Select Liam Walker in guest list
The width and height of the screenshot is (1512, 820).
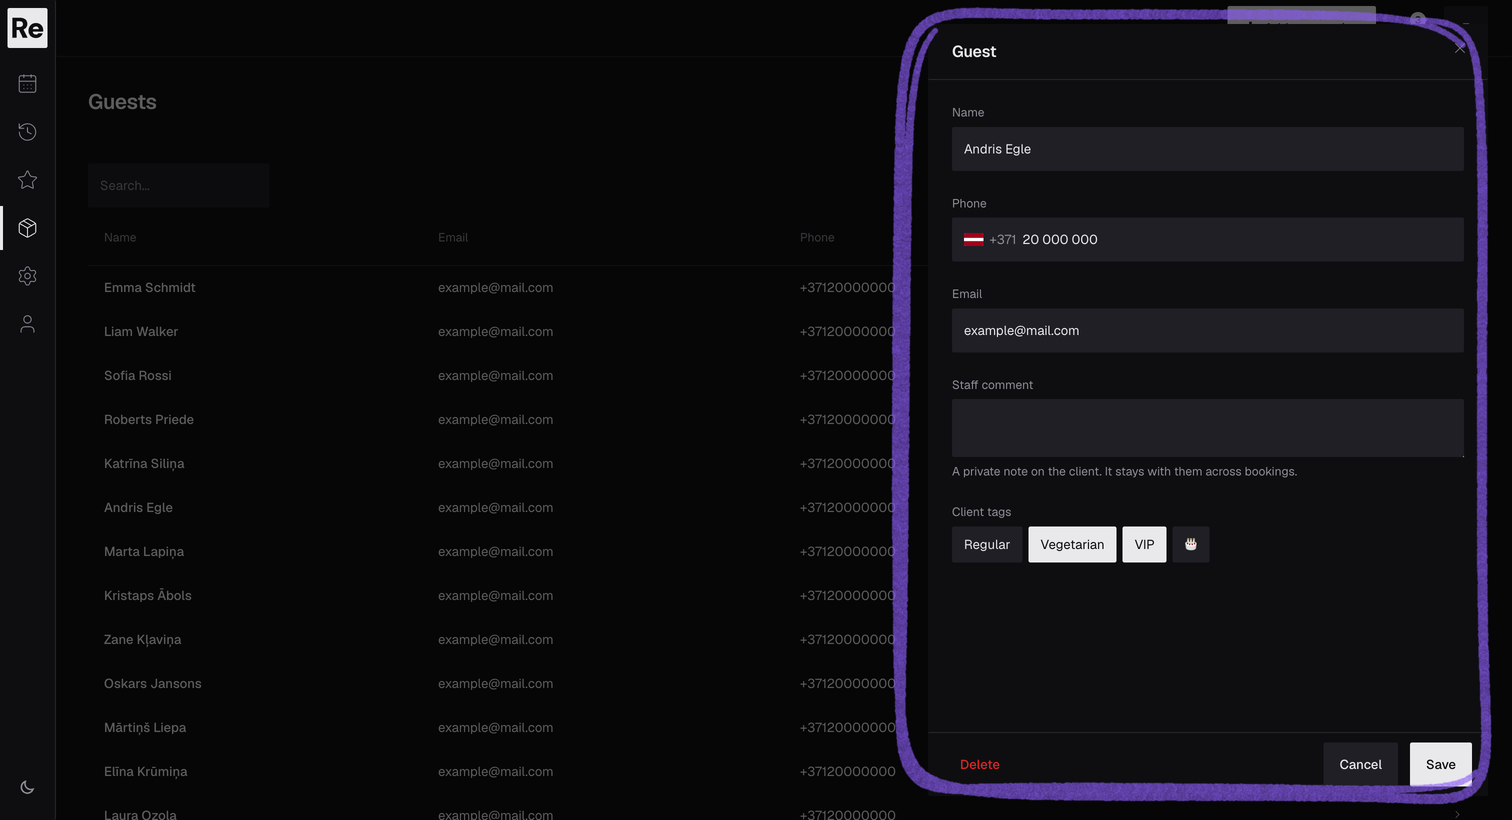click(x=141, y=332)
